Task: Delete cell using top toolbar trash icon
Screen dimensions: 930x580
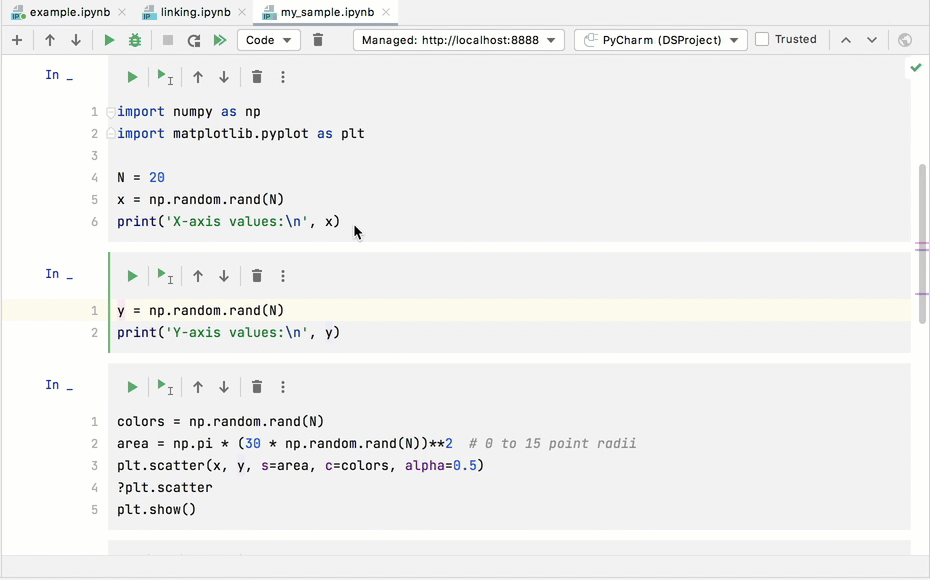Action: coord(318,40)
